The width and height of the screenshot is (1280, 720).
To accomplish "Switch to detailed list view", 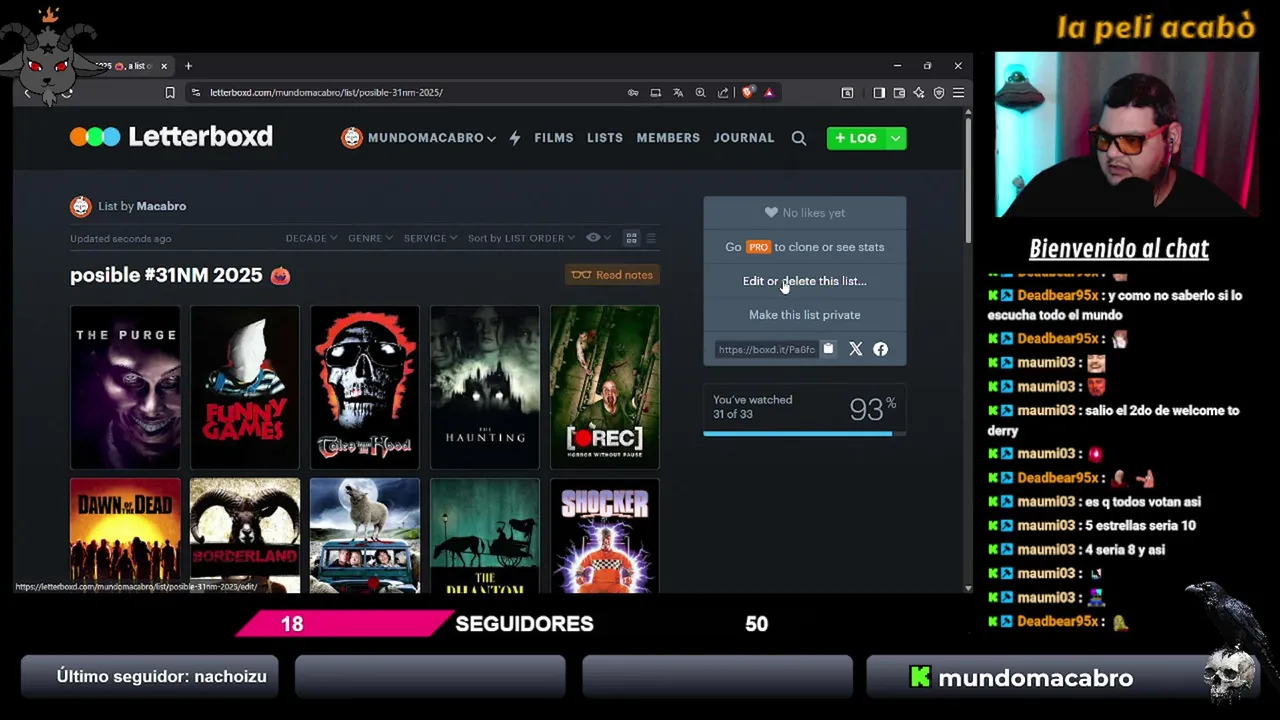I will tap(651, 238).
